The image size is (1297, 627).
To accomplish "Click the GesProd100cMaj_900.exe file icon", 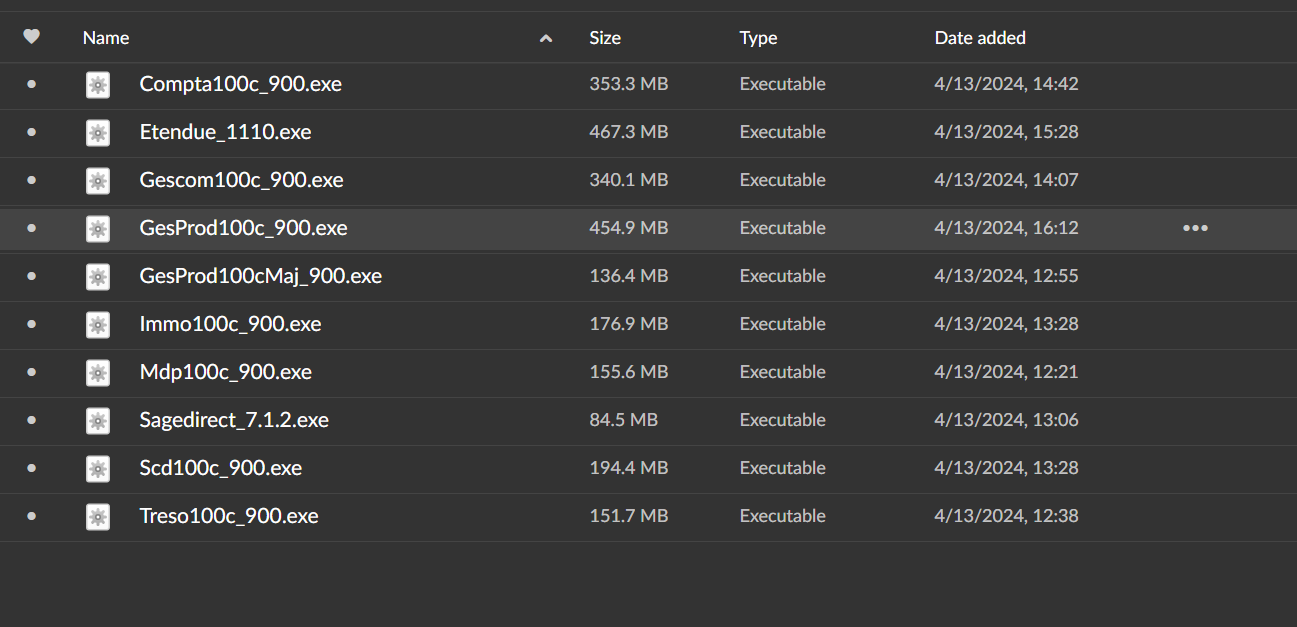I will coord(97,277).
